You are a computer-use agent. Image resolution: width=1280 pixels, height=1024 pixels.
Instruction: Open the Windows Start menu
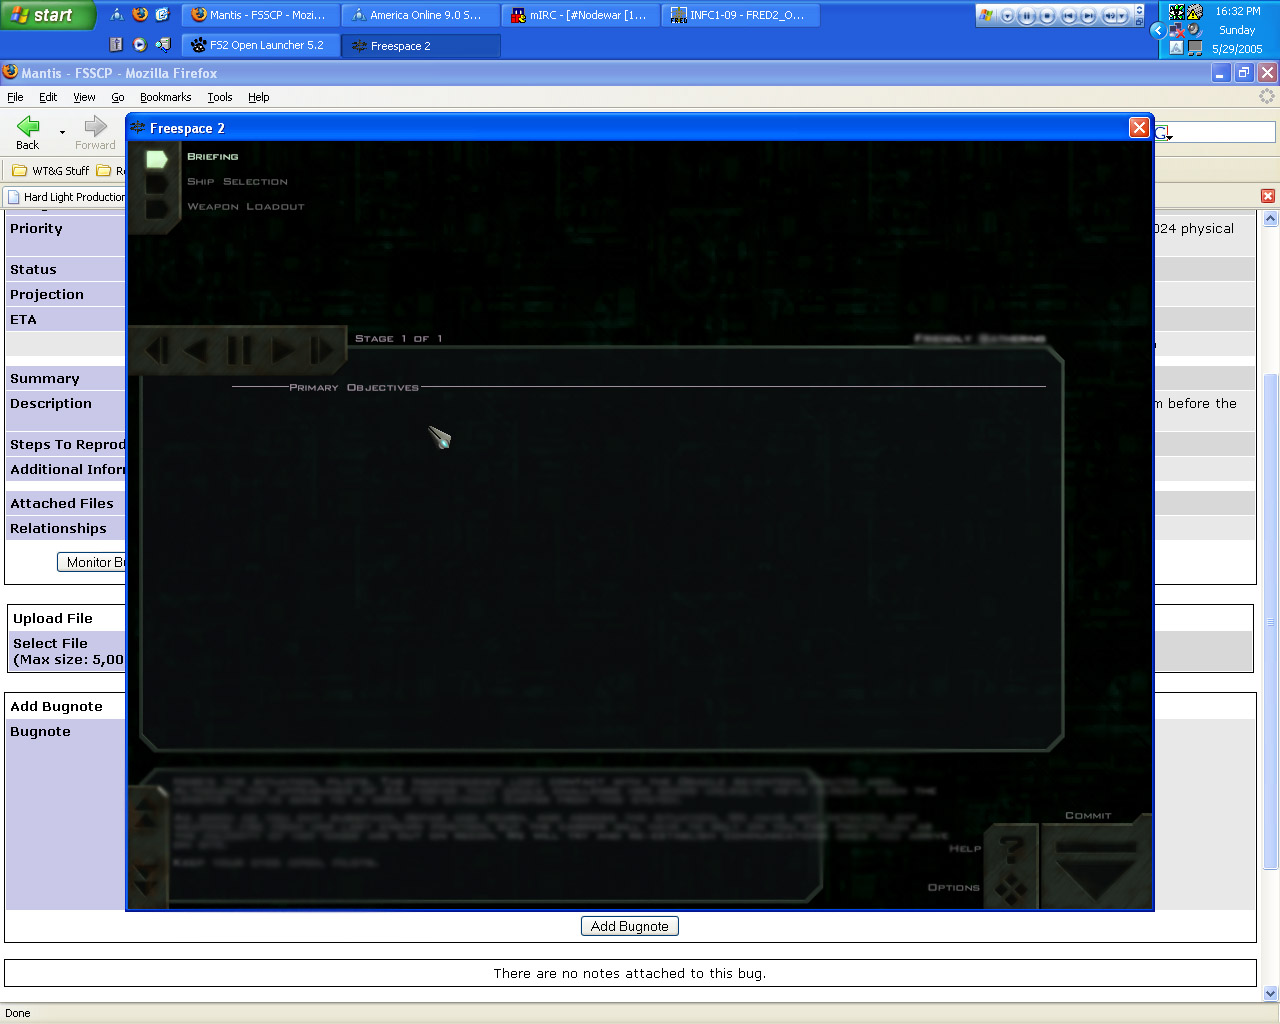(x=47, y=15)
